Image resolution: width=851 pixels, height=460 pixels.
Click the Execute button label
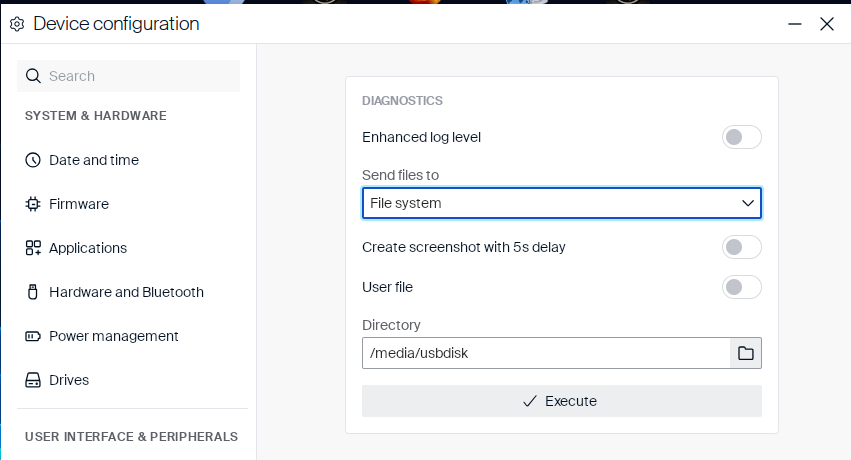(571, 401)
